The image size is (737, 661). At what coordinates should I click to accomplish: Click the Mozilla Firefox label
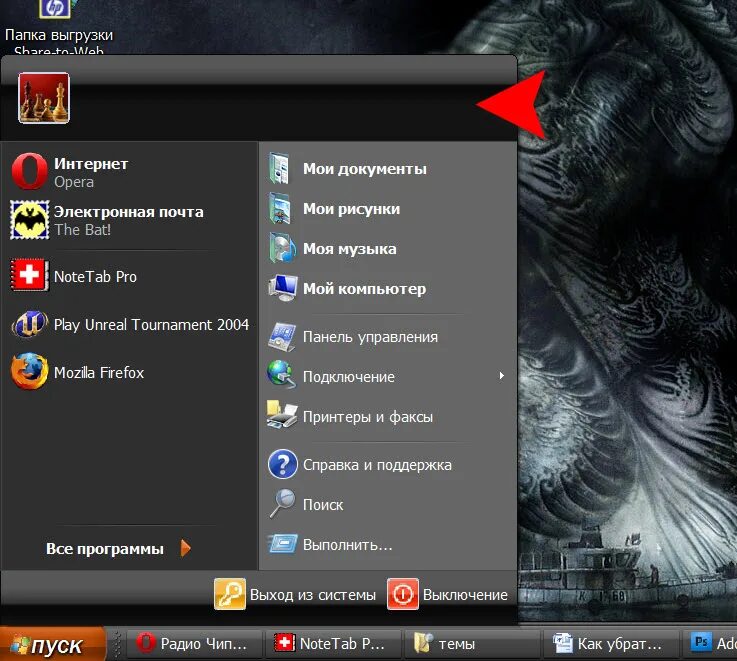pos(99,373)
